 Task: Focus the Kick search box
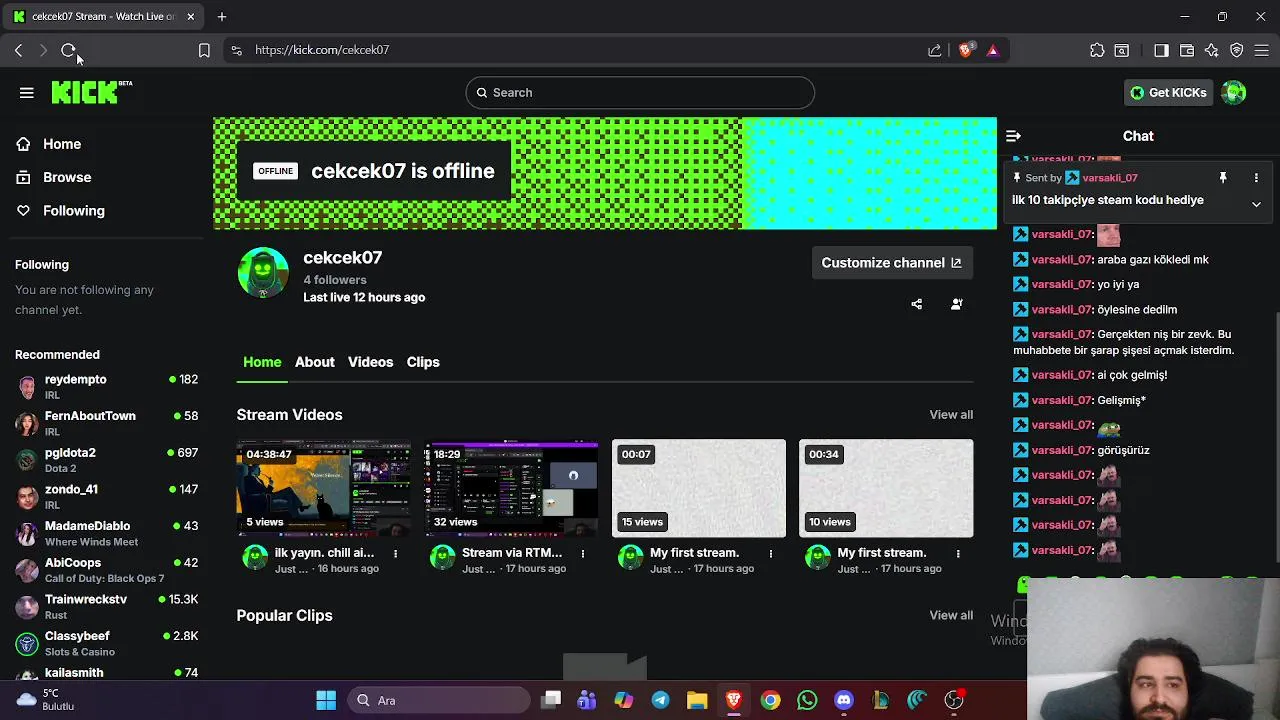(x=640, y=93)
